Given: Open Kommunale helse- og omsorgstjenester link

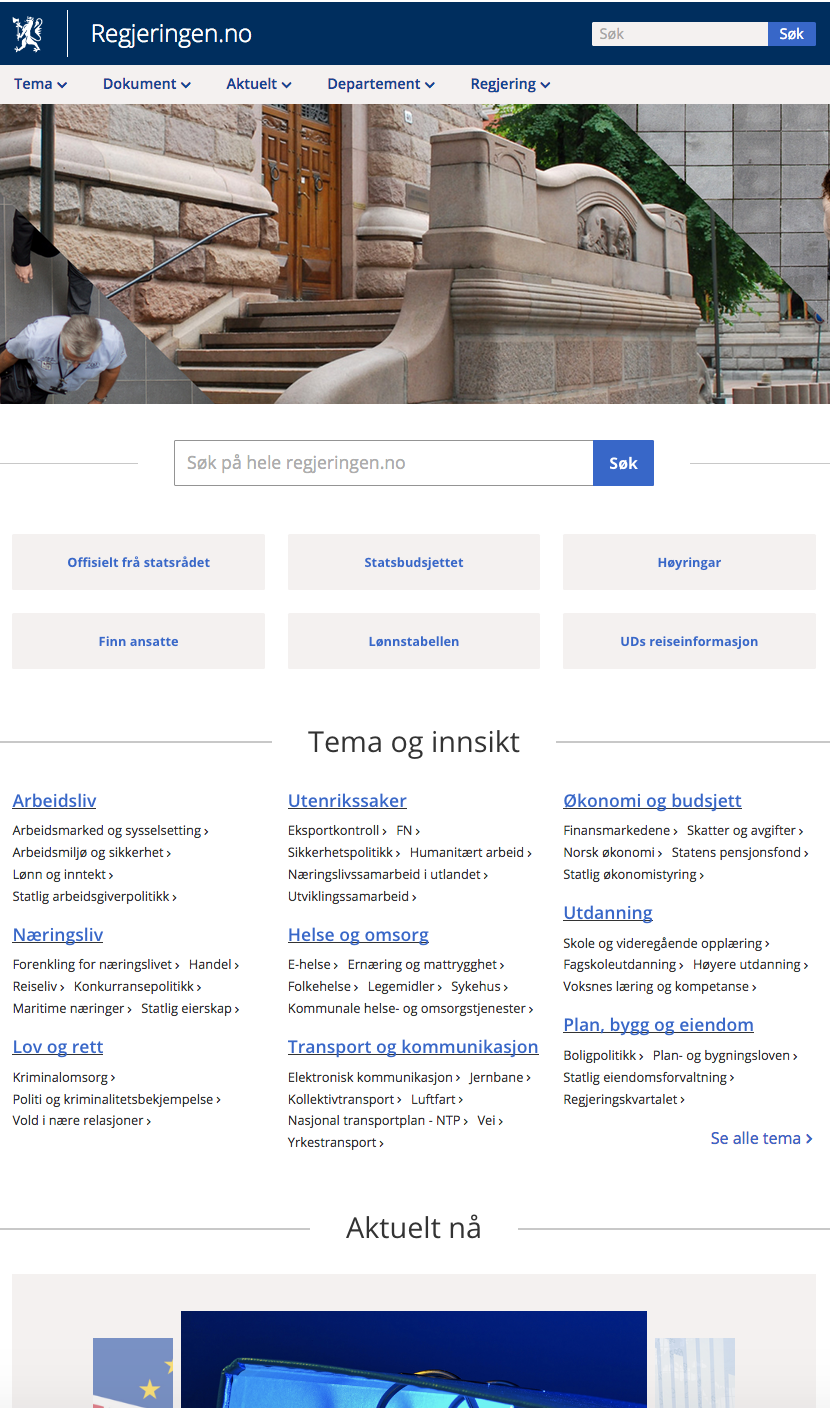Looking at the screenshot, I should [x=411, y=1009].
